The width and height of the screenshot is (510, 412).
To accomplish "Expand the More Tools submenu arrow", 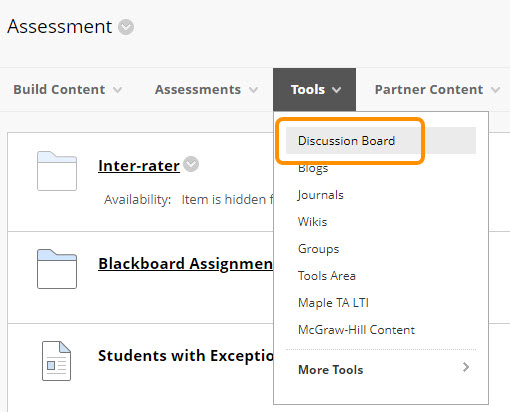I will (x=466, y=367).
